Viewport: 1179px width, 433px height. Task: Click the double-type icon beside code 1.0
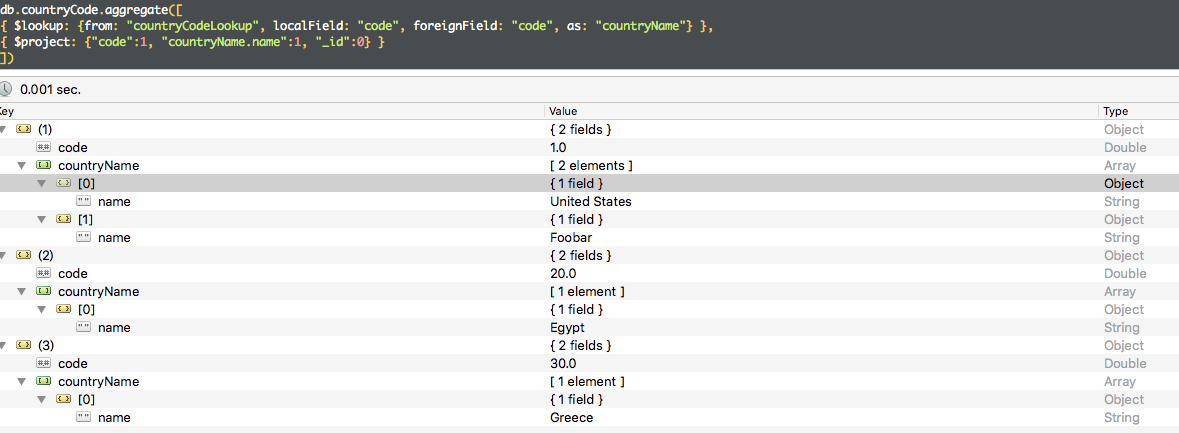pos(44,148)
